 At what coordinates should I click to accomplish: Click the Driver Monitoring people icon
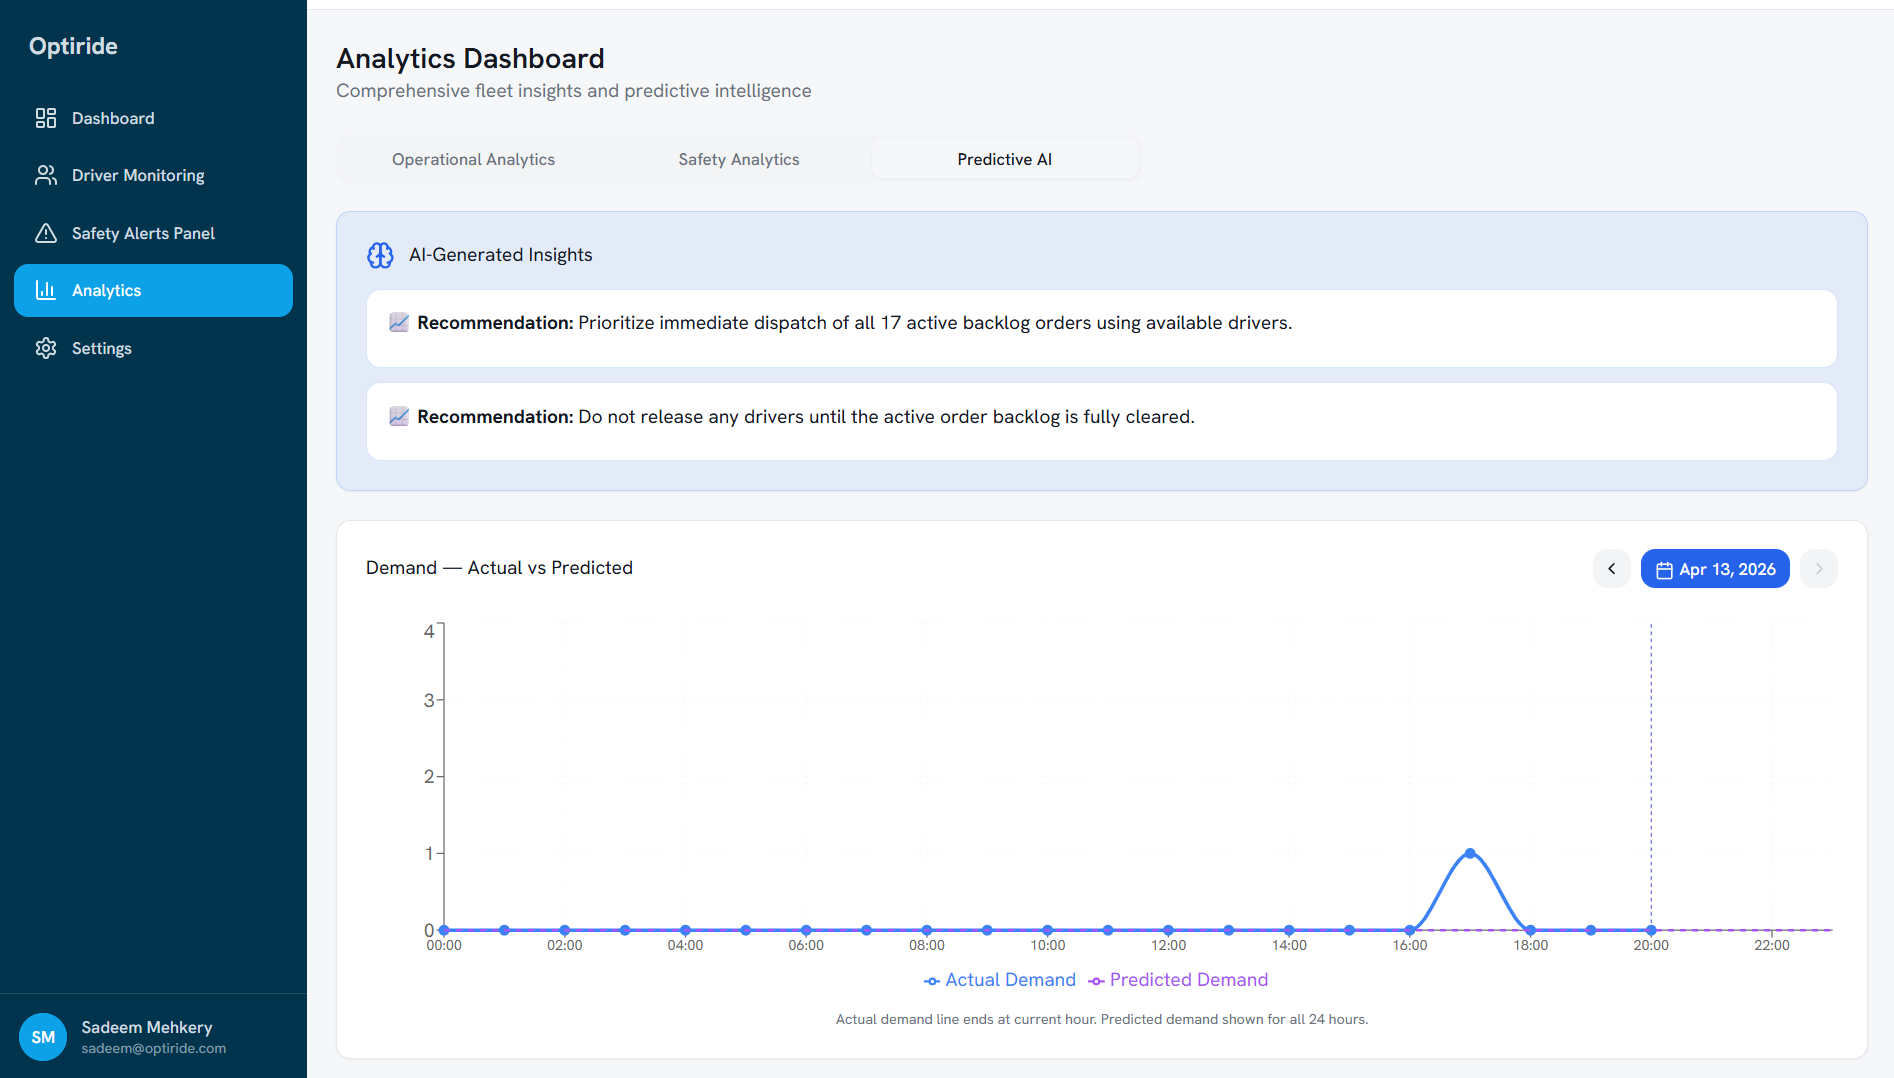coord(46,175)
